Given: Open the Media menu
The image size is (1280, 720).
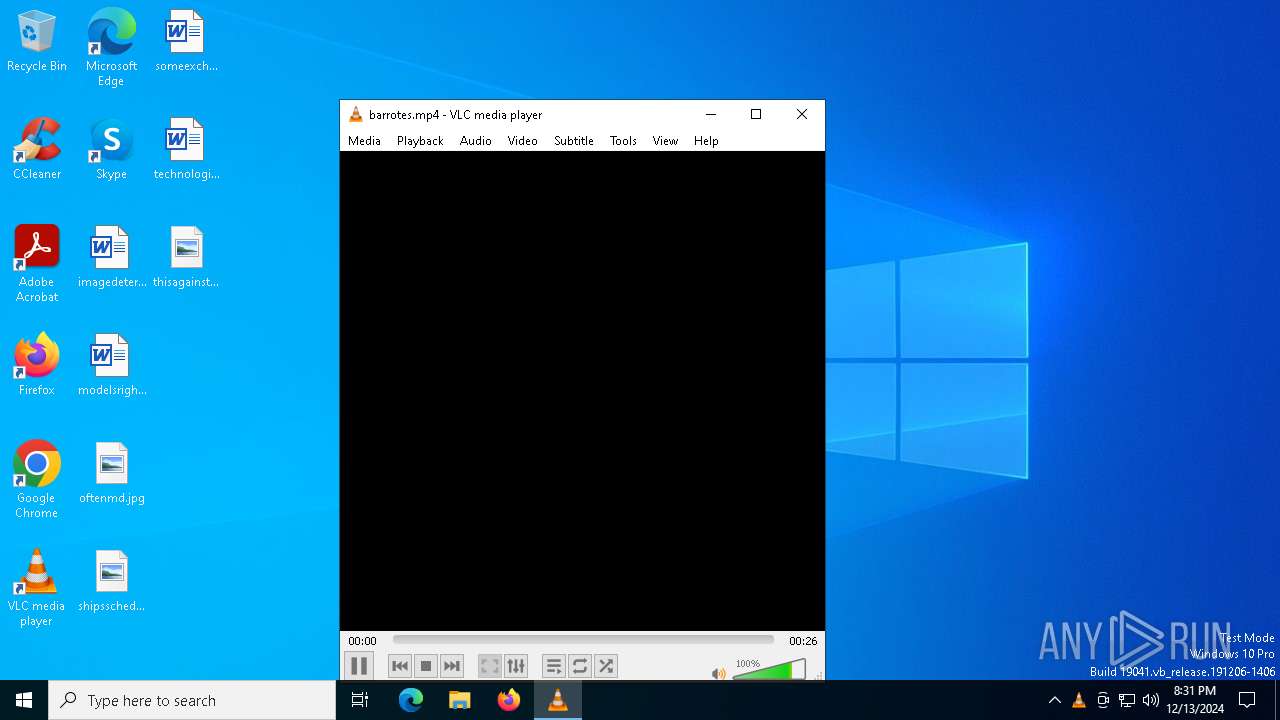Looking at the screenshot, I should (x=364, y=141).
